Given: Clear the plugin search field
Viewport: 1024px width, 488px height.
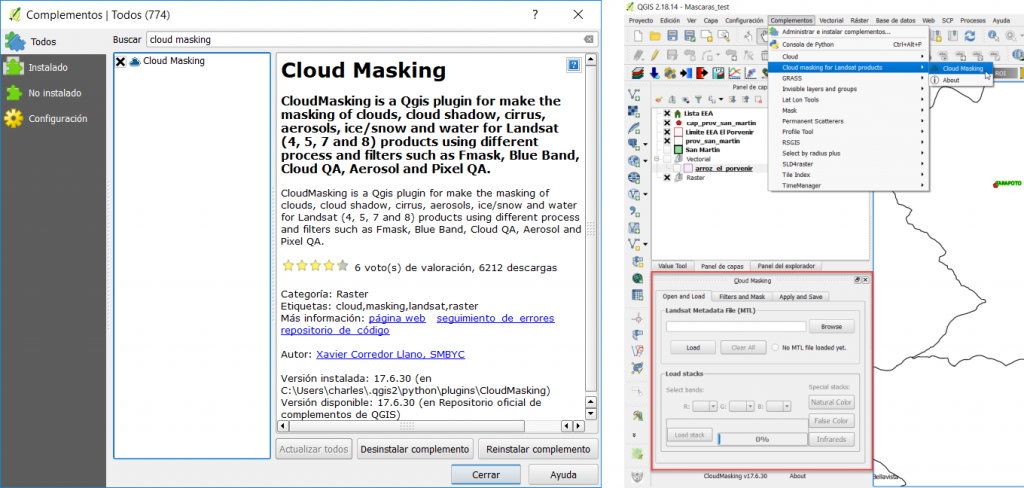Looking at the screenshot, I should 588,39.
